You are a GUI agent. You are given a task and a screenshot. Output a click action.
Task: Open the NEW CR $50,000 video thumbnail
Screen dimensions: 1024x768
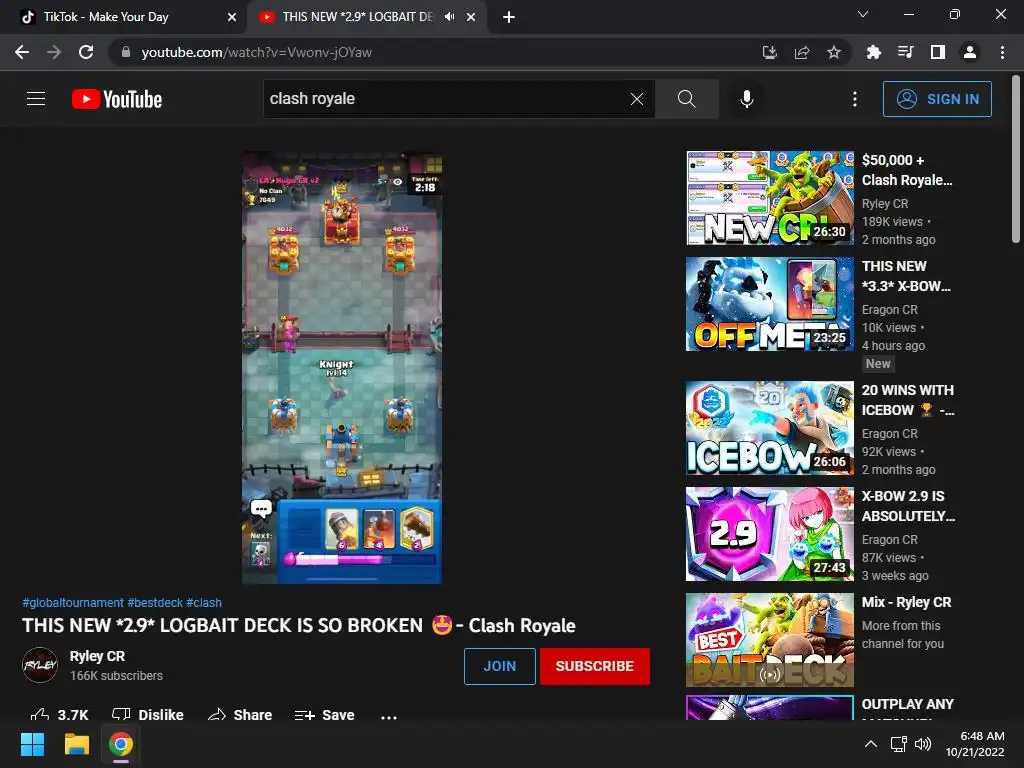click(769, 198)
